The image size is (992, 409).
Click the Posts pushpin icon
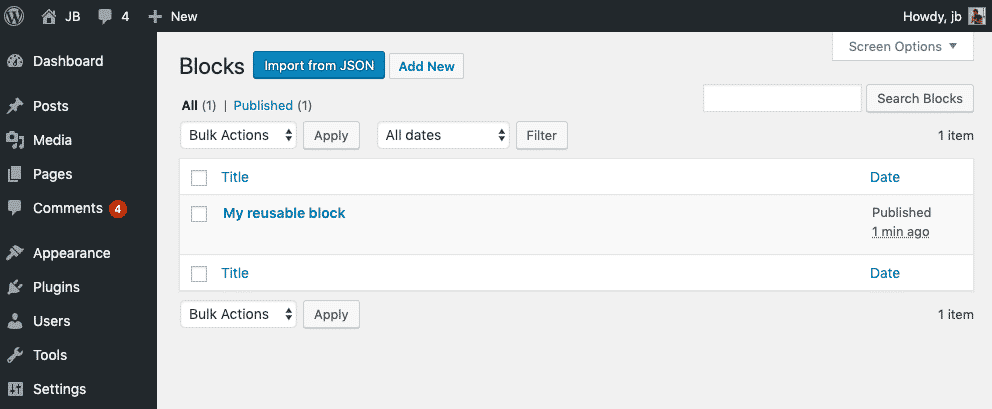pyautogui.click(x=15, y=106)
